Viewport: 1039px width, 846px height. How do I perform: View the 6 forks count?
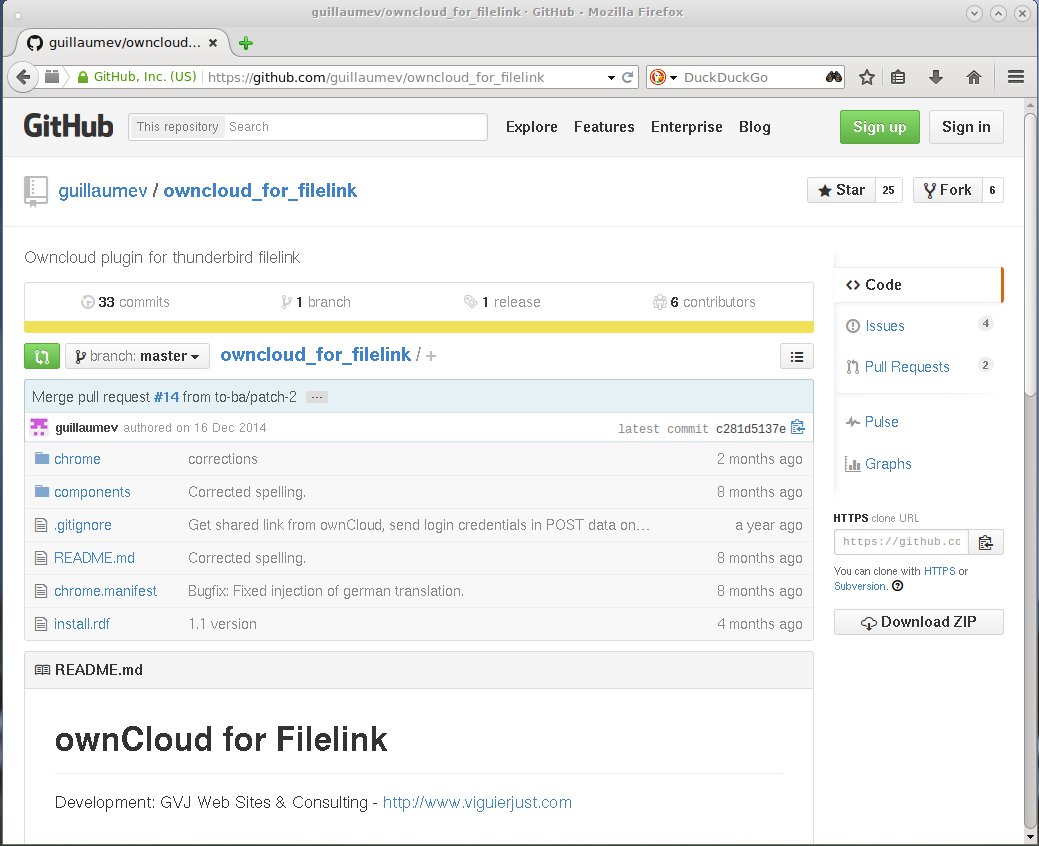(993, 190)
